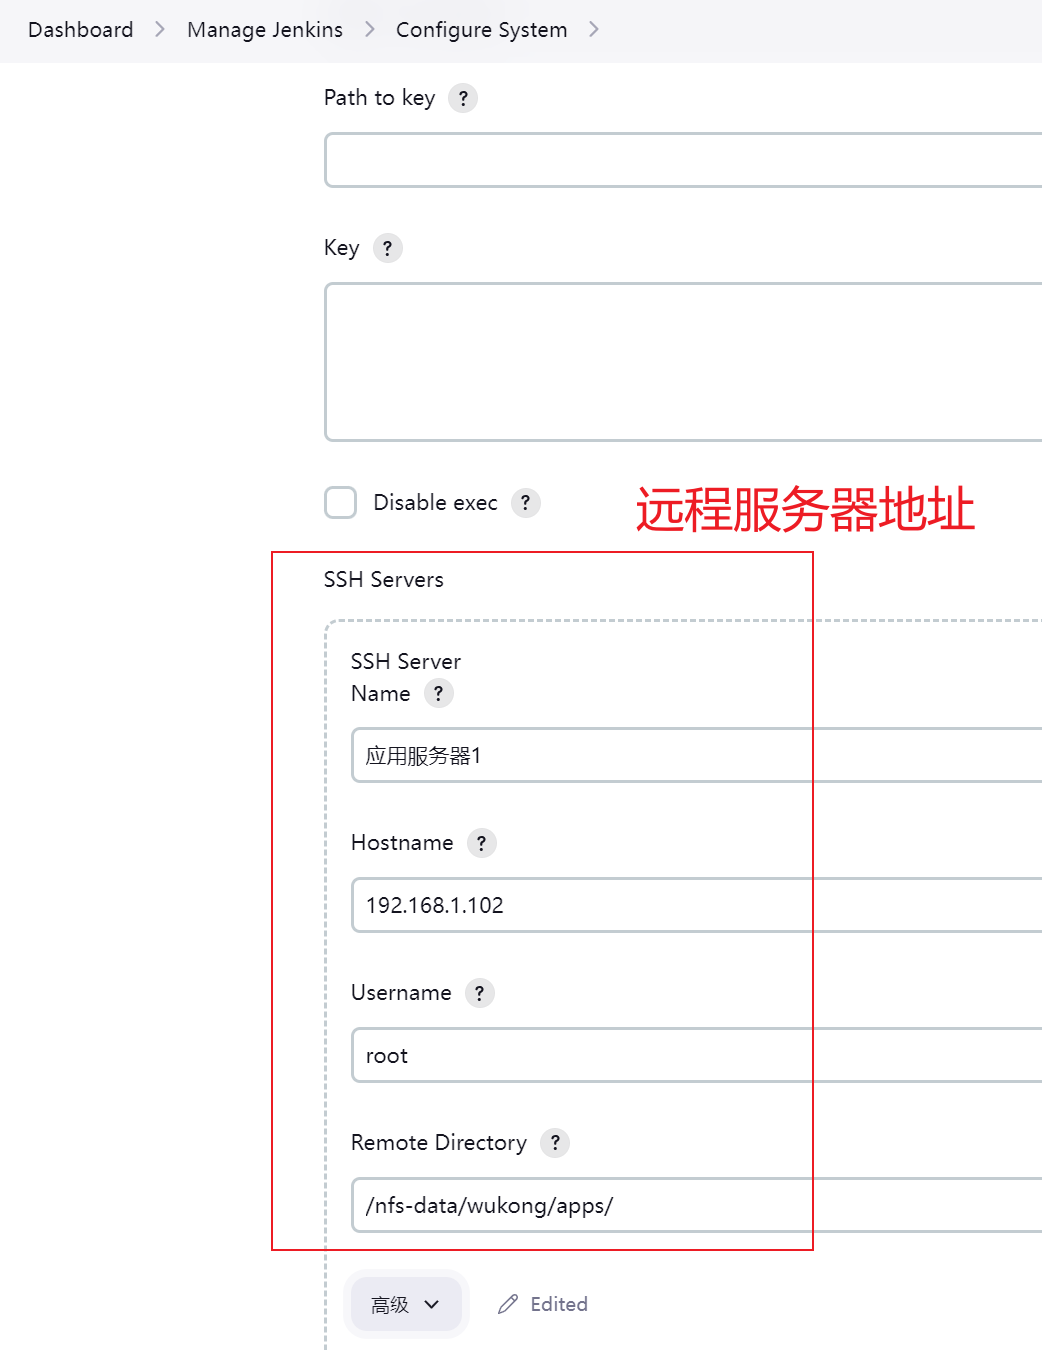Expand the 高级 advanced options dropdown
The height and width of the screenshot is (1350, 1042).
[405, 1304]
